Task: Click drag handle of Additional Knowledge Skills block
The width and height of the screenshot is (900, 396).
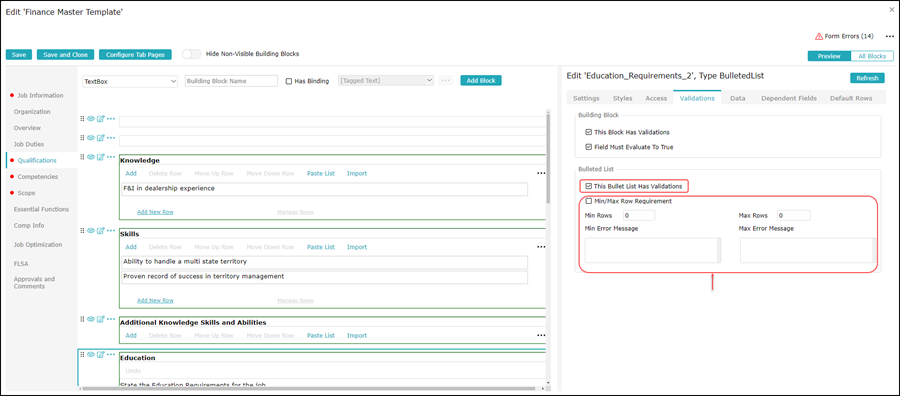Action: (82, 319)
